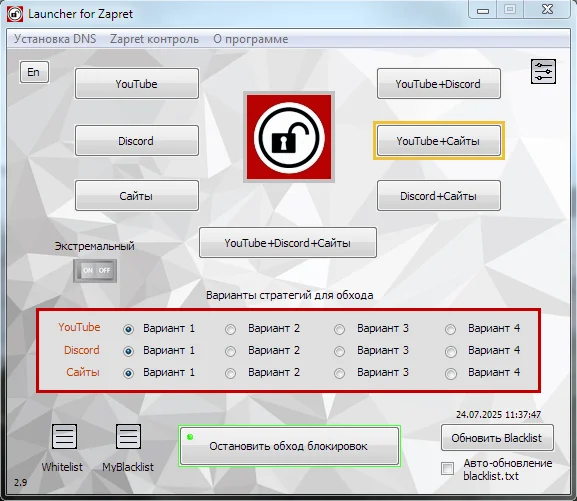
Task: Select YouTube Вариант 1 radio
Action: coord(128,329)
